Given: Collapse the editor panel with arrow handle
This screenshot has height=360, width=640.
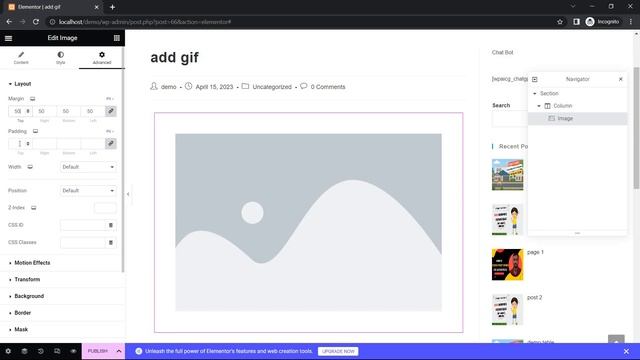Looking at the screenshot, I should tap(128, 194).
